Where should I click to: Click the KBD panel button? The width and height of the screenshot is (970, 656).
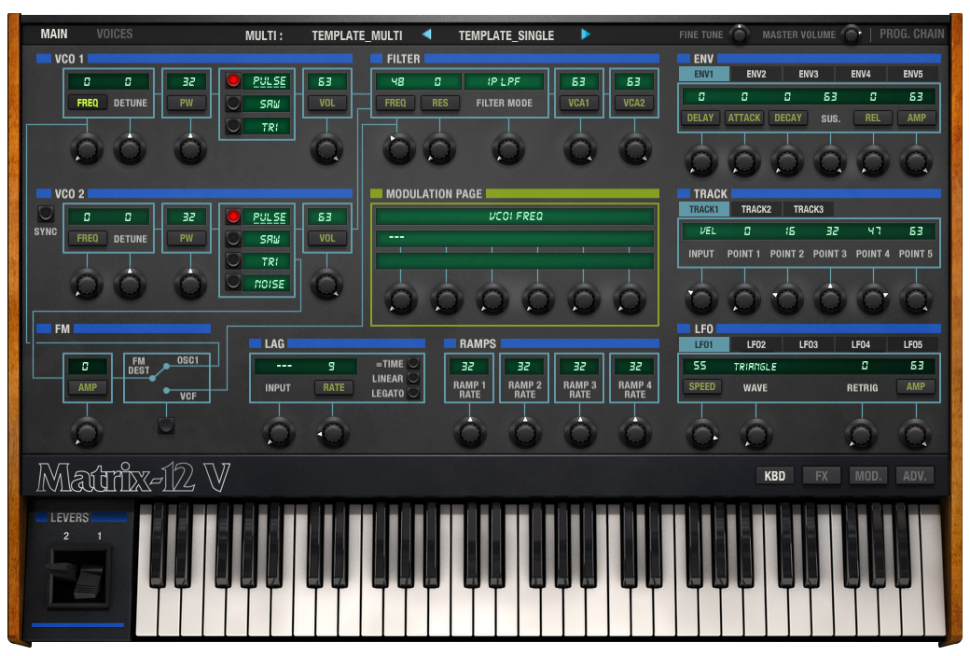coord(775,476)
